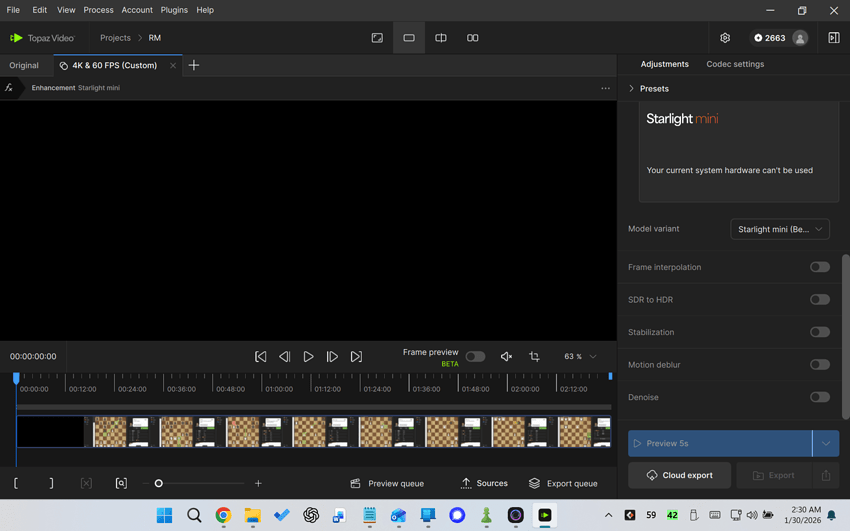Jump to the last frame
The width and height of the screenshot is (850, 531).
tap(356, 357)
